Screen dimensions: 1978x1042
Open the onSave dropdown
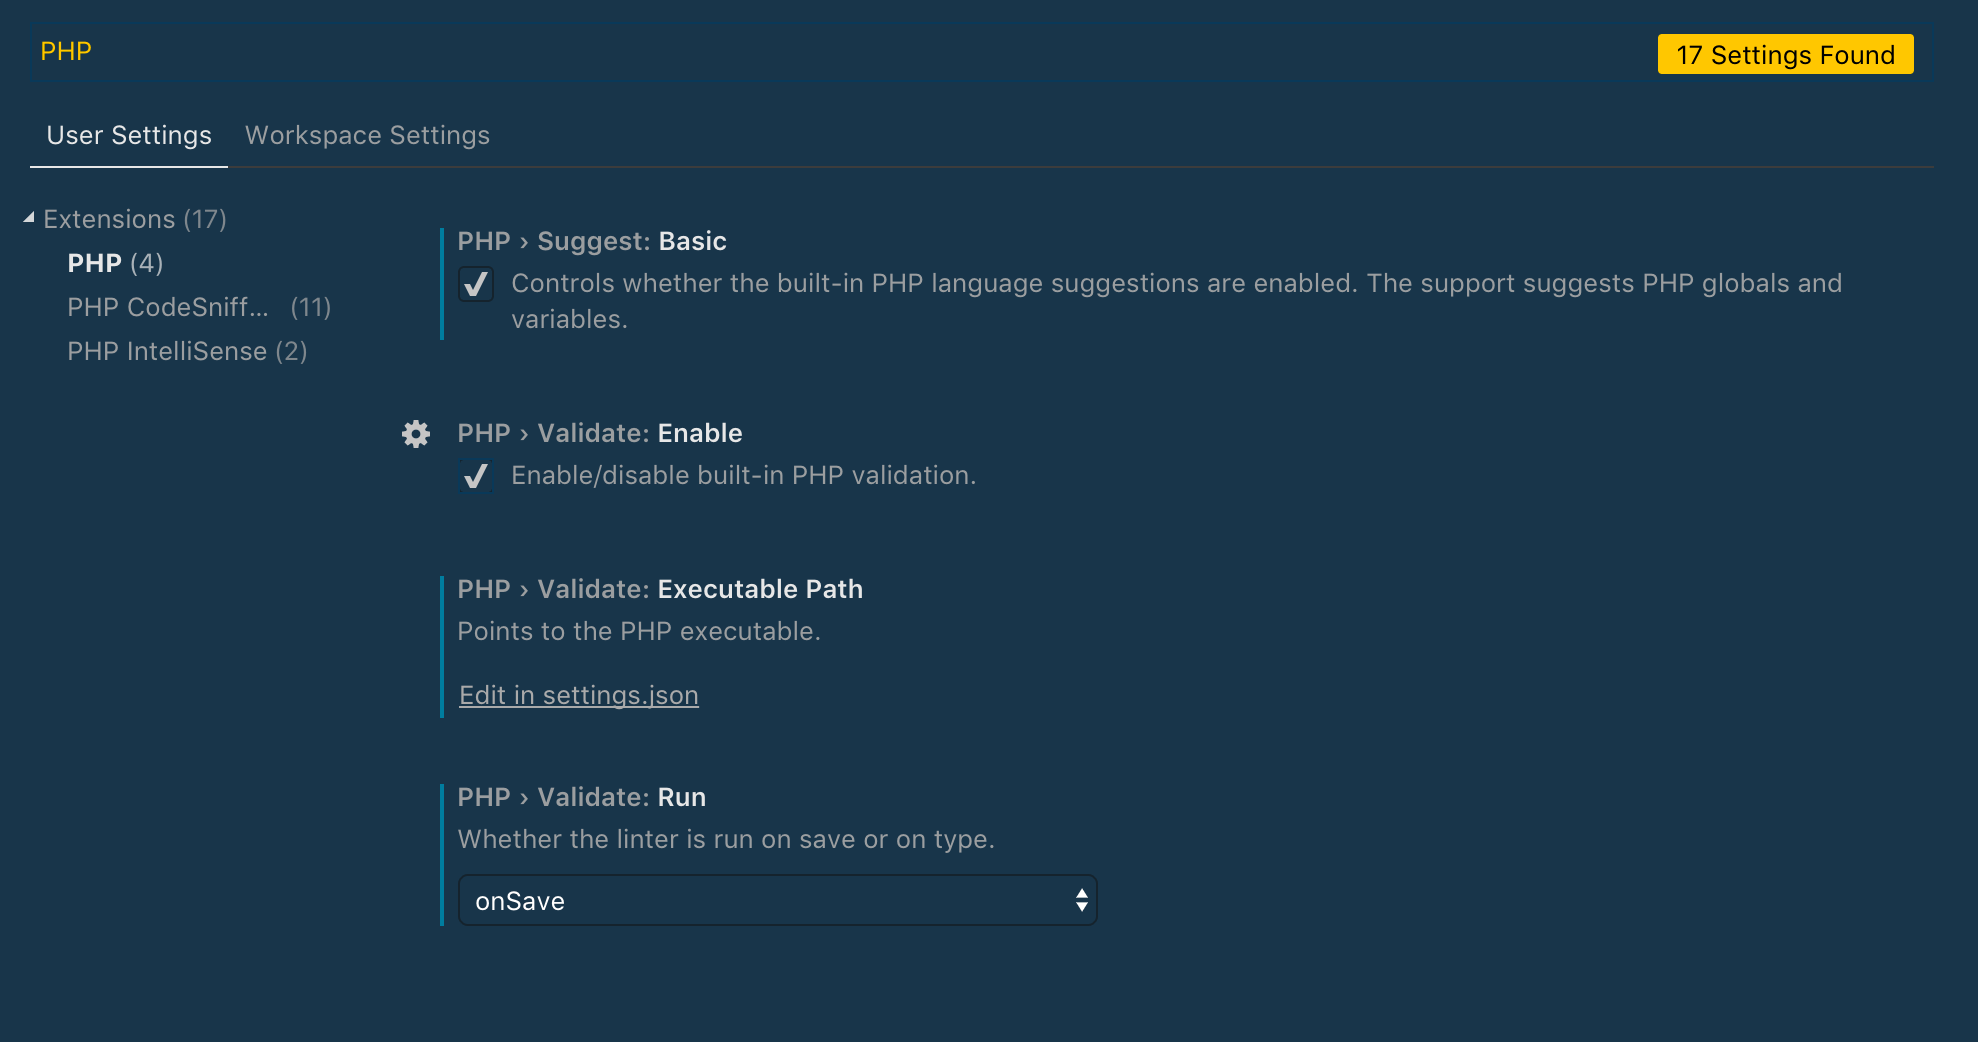click(777, 901)
